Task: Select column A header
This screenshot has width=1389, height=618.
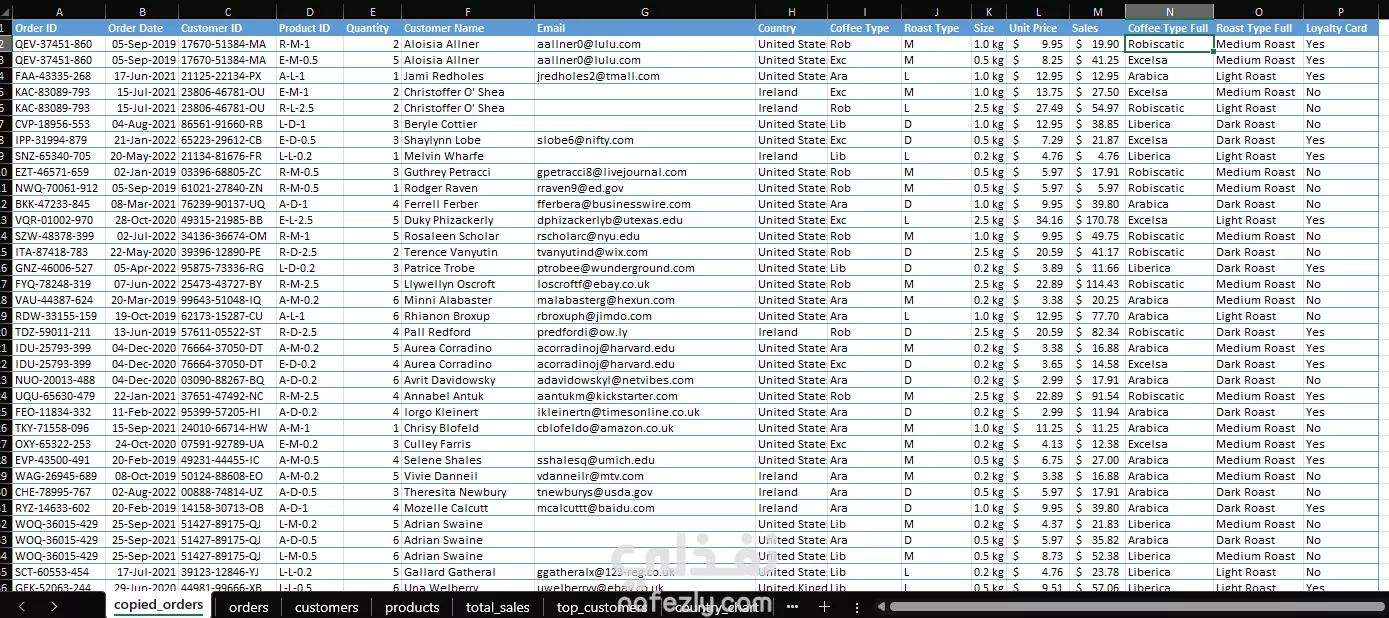Action: pyautogui.click(x=59, y=12)
